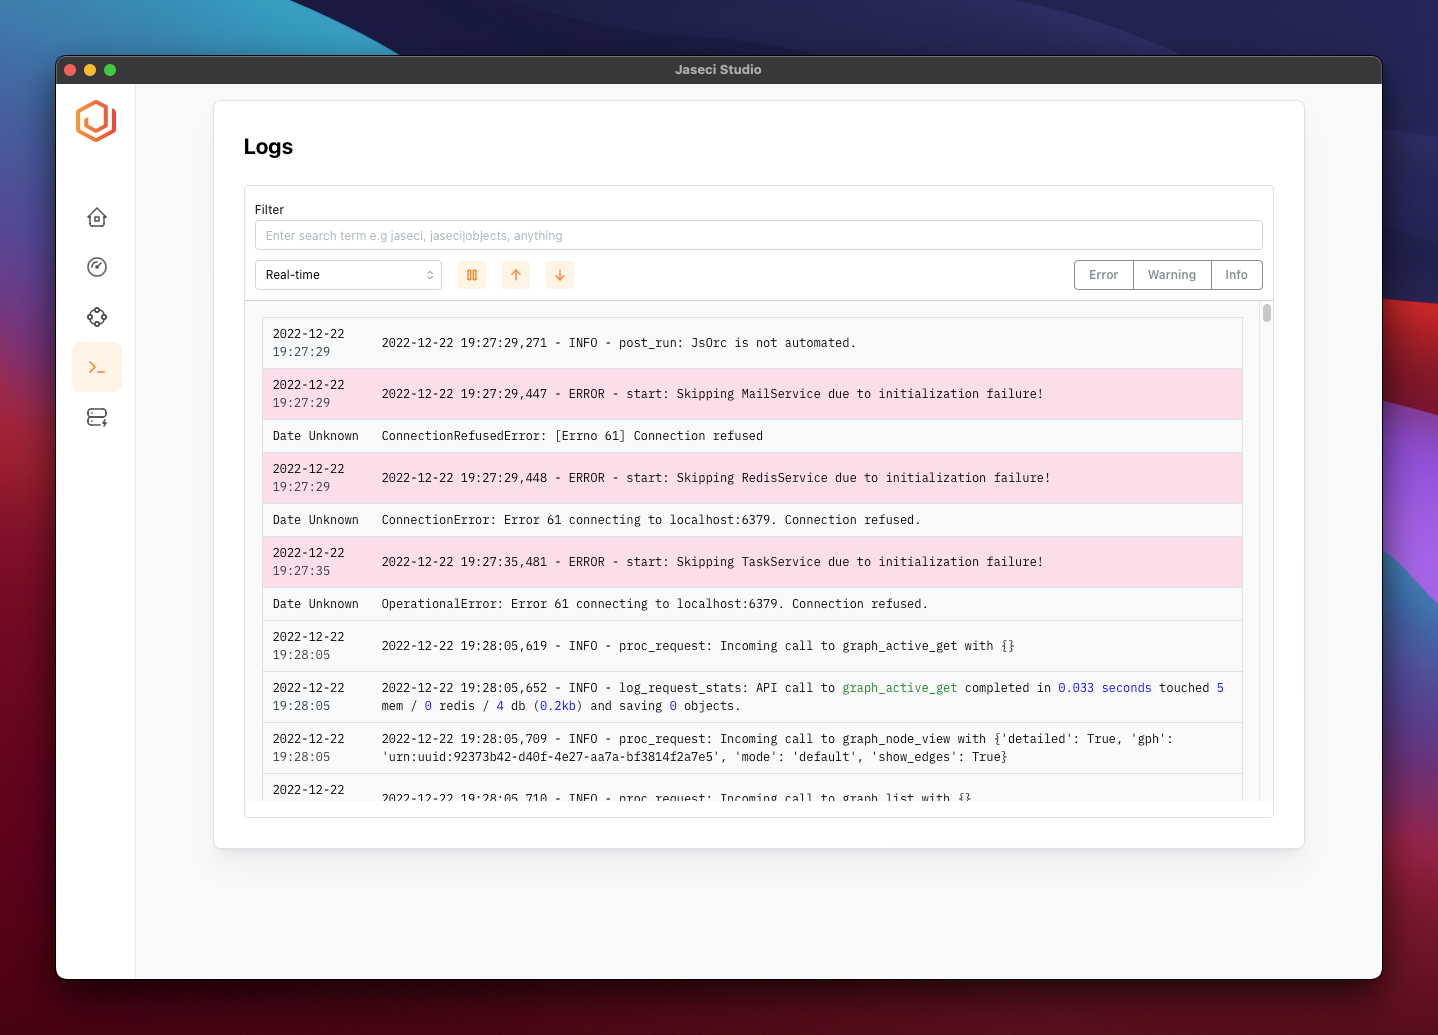
Task: Pause the real-time log stream
Action: tap(471, 275)
